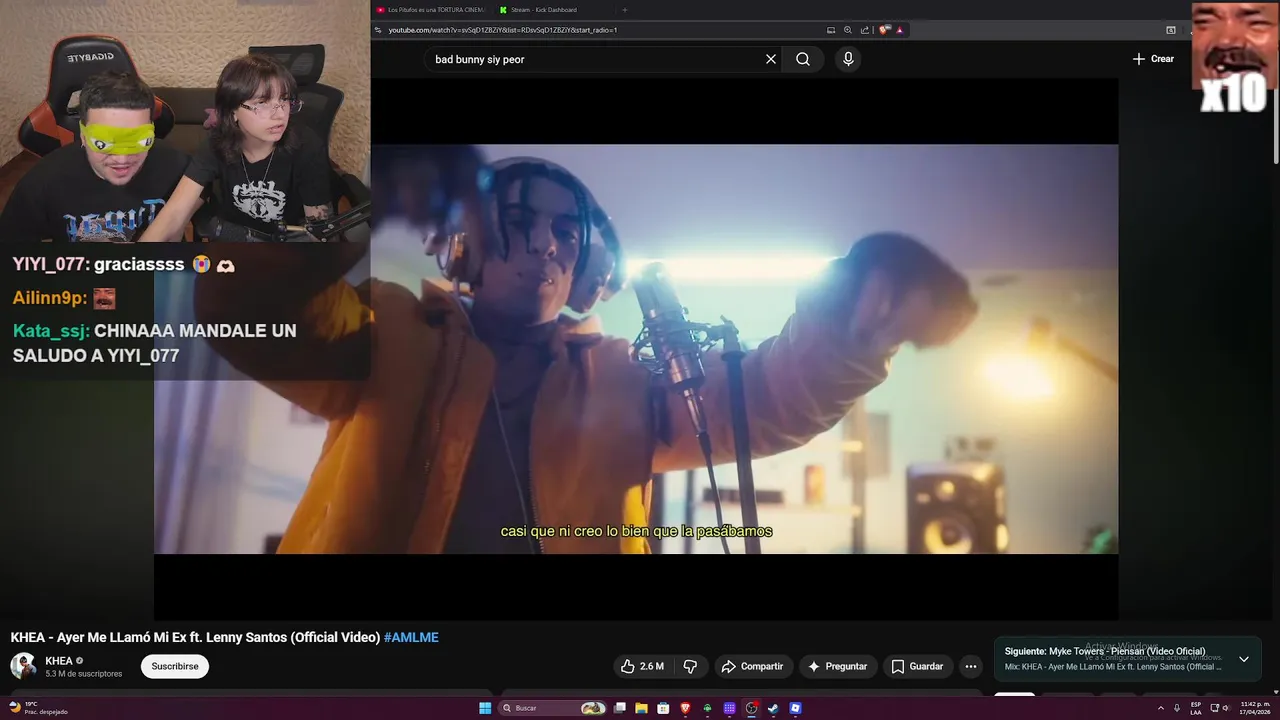Open Task View from the taskbar
1280x720 pixels.
[x=620, y=708]
